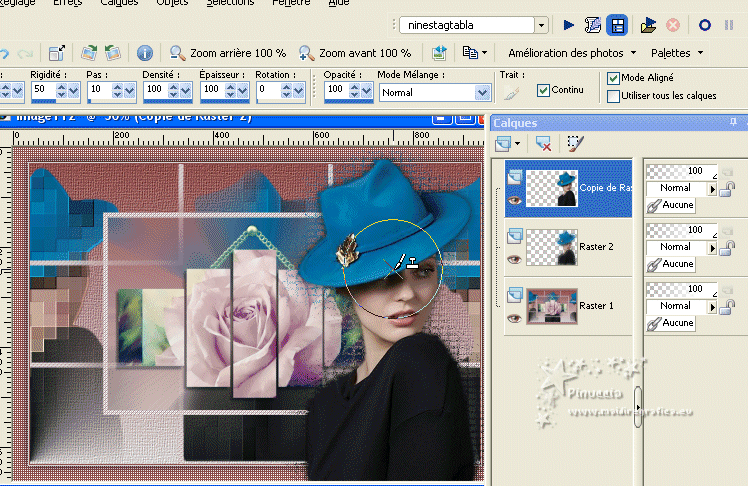Viewport: 748px width, 486px height.
Task: Run the selected script with play button
Action: tap(570, 25)
